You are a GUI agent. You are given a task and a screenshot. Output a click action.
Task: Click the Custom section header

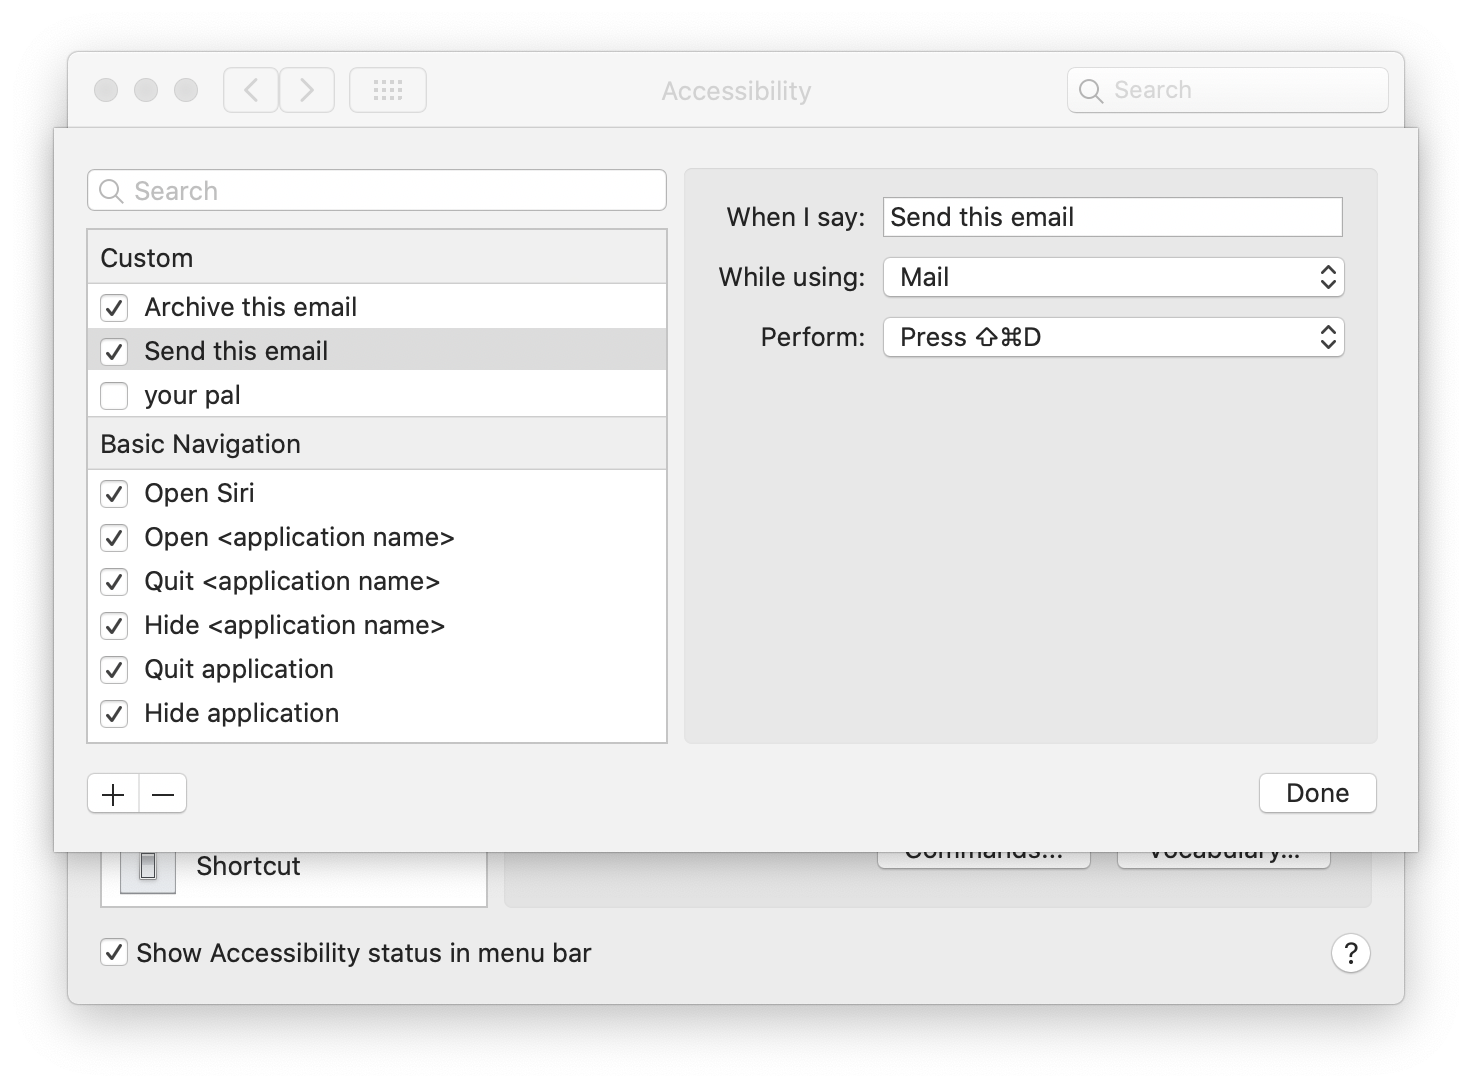(x=377, y=258)
